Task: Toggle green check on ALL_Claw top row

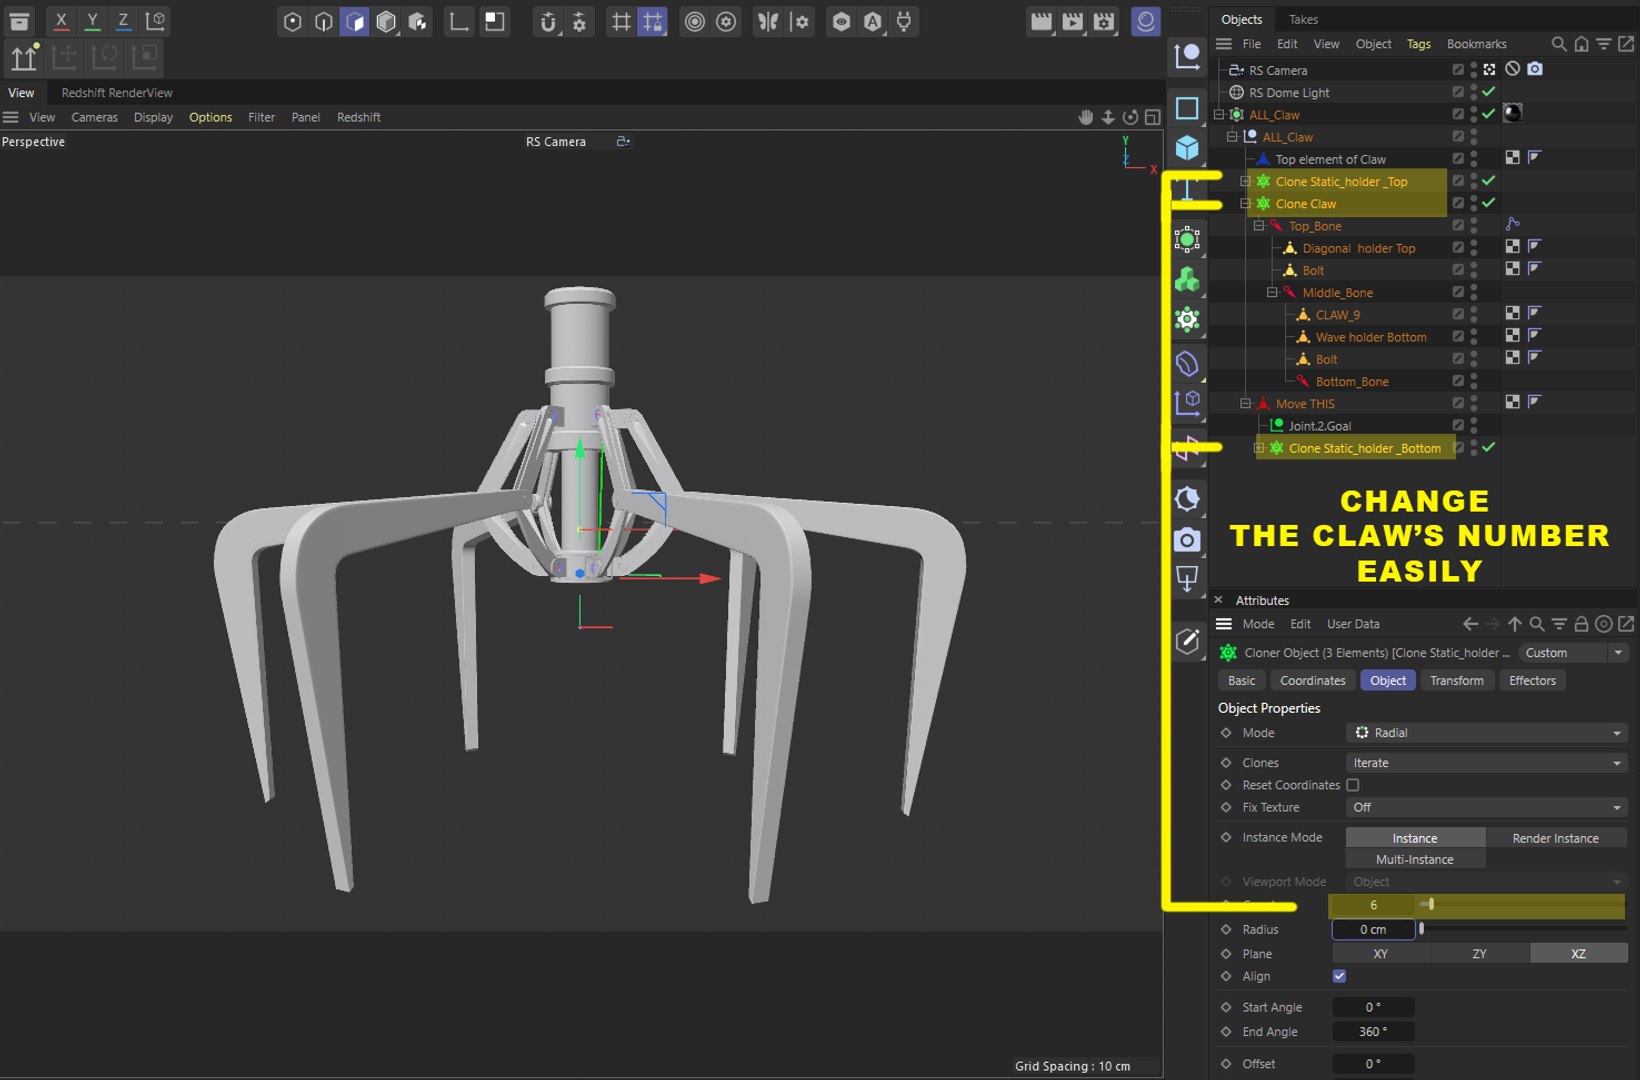Action: 1488,114
